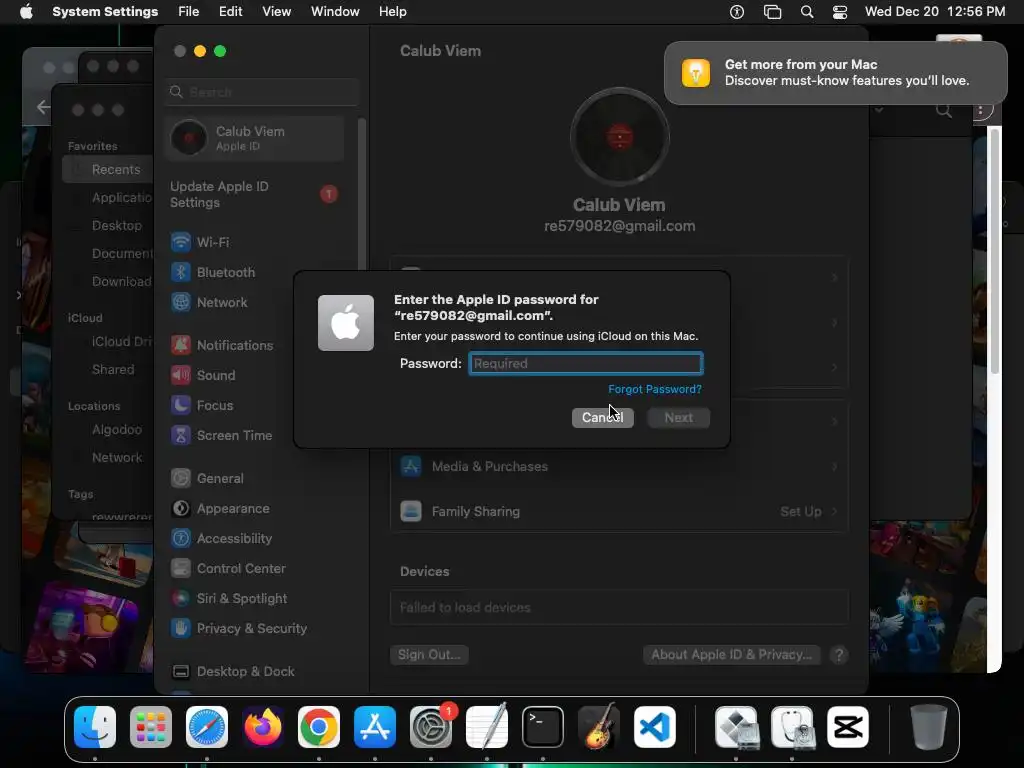
Task: Click the settings sidebar Search field
Action: pyautogui.click(x=262, y=92)
